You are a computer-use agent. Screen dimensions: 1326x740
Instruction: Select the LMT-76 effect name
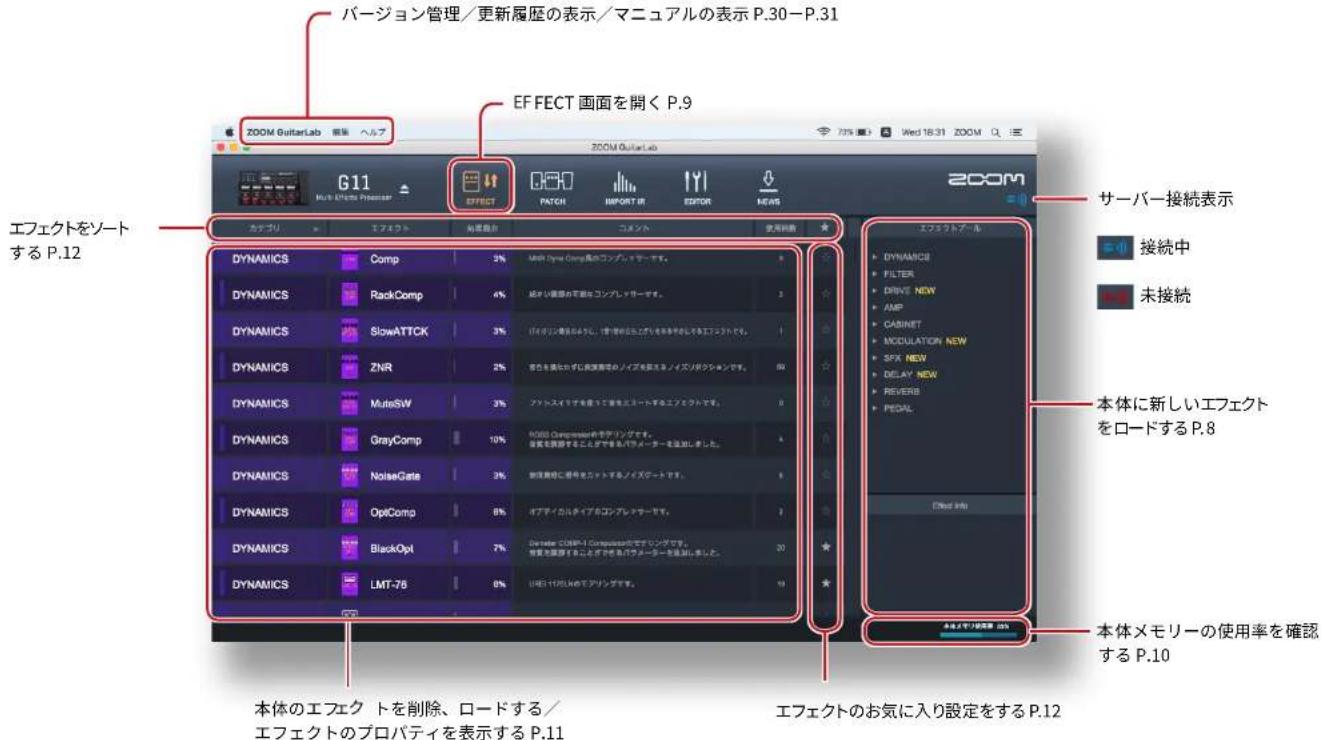point(388,583)
